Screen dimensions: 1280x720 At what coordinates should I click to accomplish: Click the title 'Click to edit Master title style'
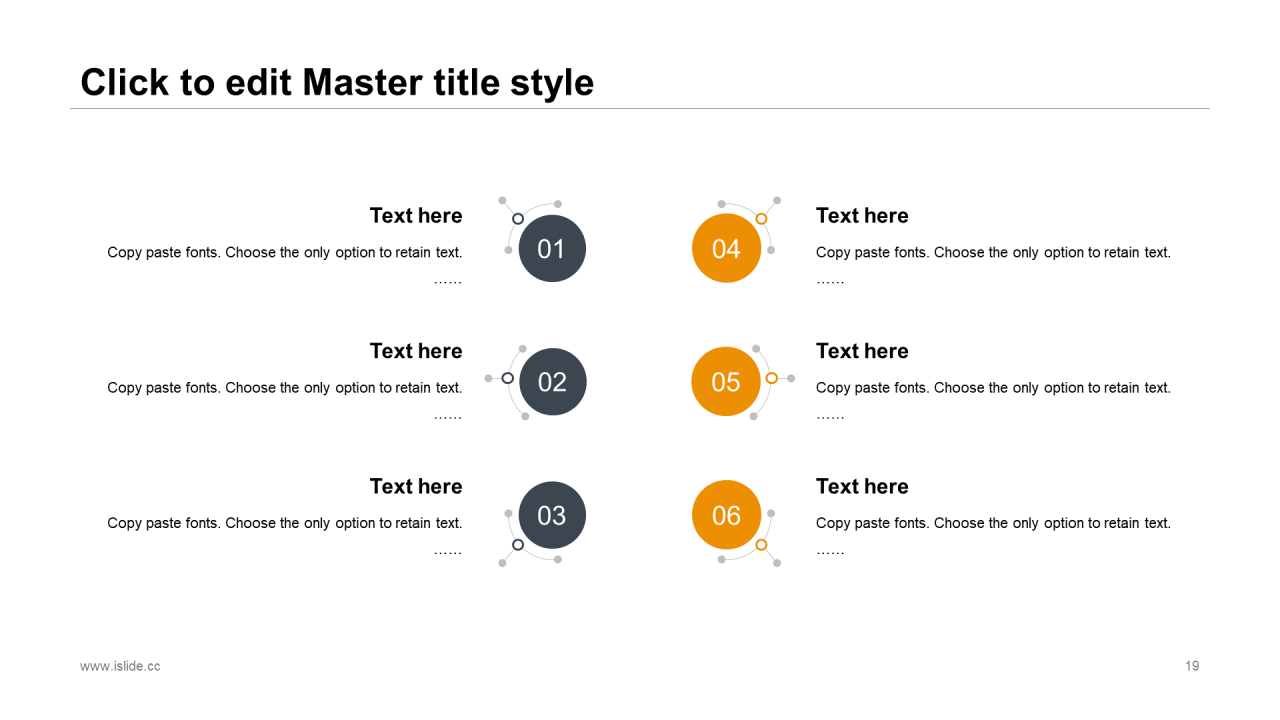click(x=337, y=82)
